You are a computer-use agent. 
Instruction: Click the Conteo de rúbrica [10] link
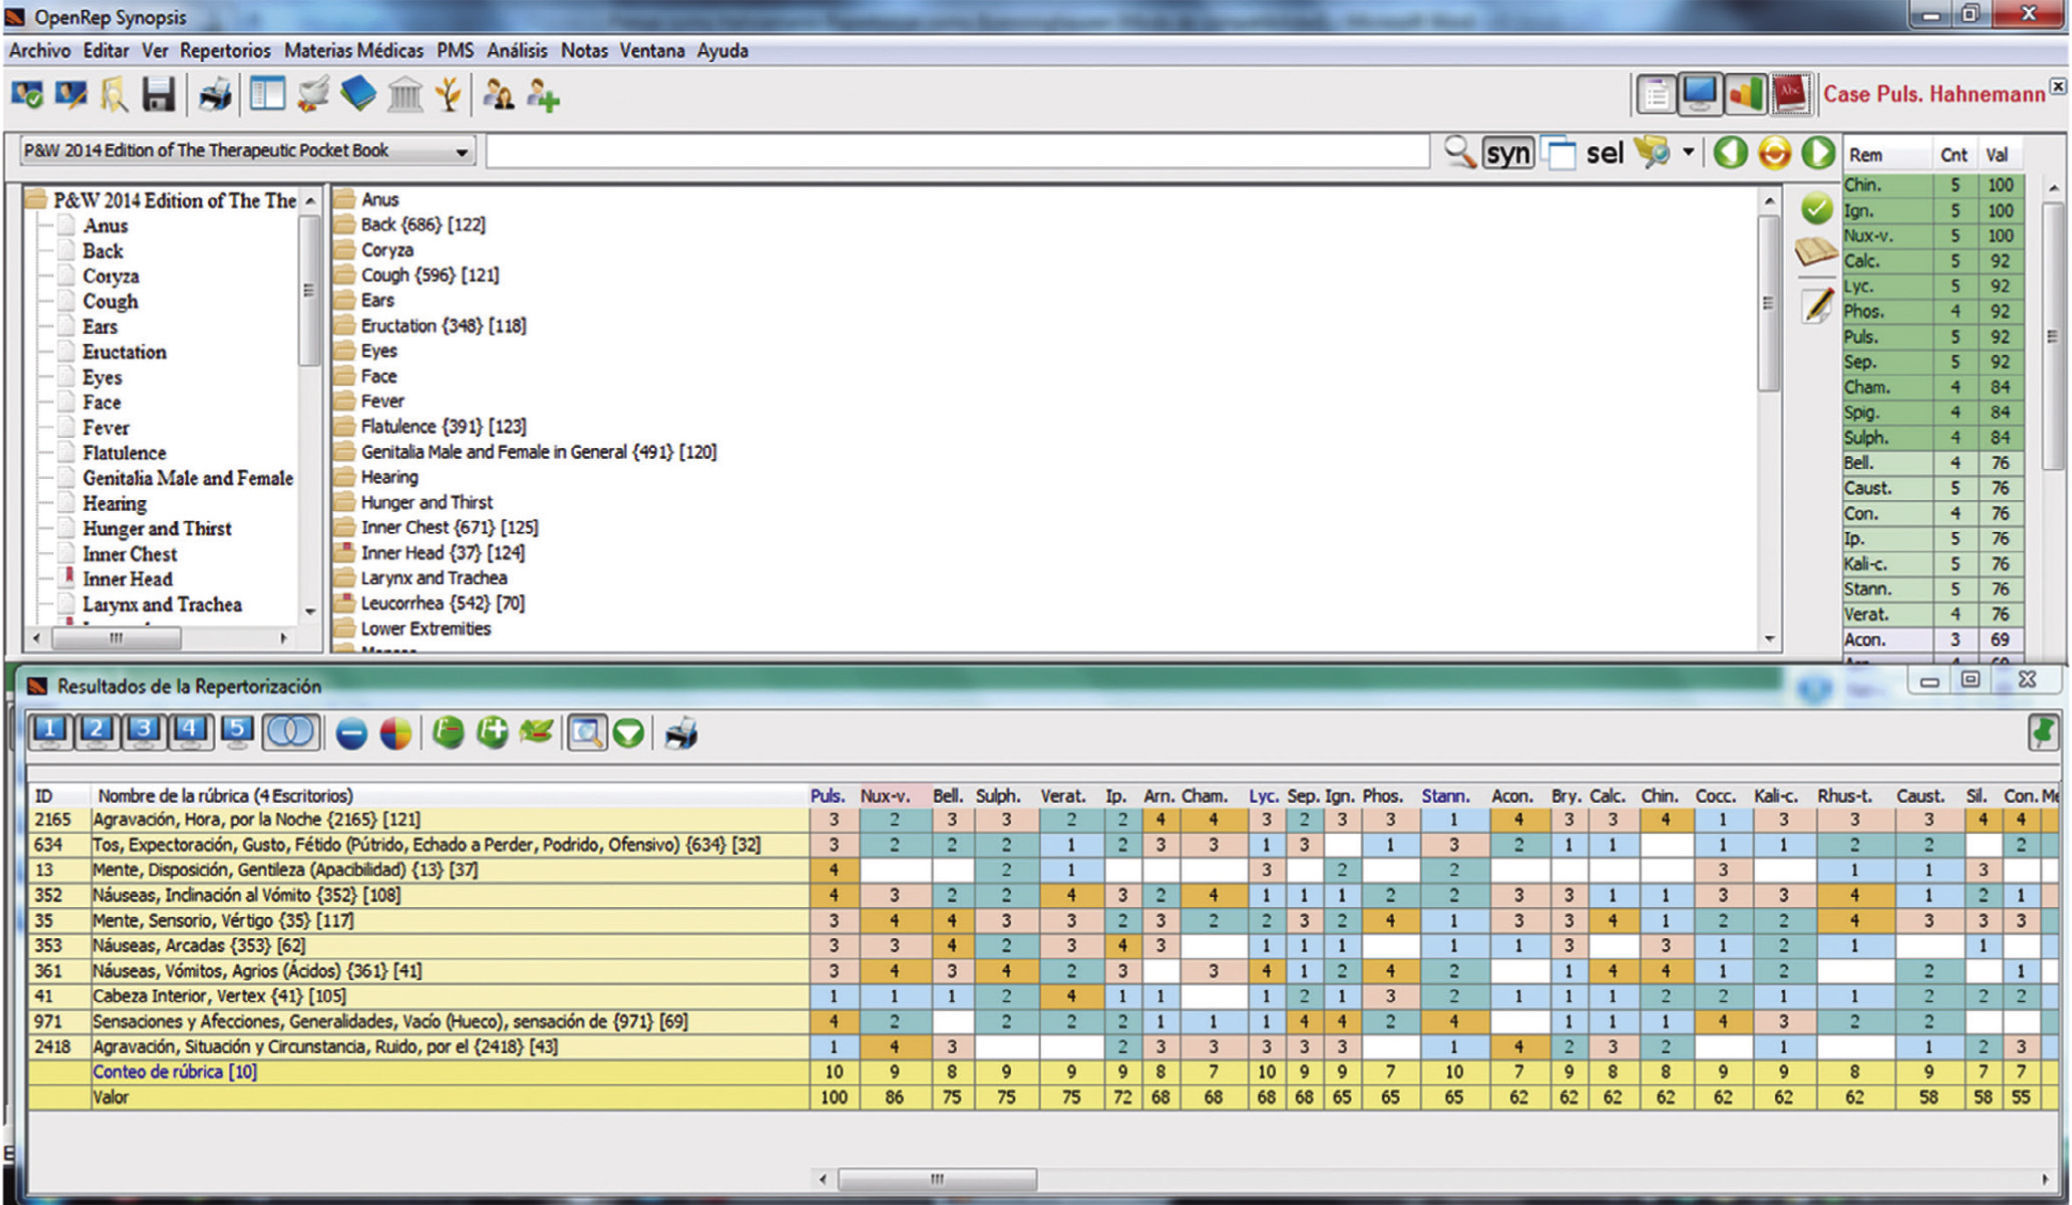[174, 1072]
